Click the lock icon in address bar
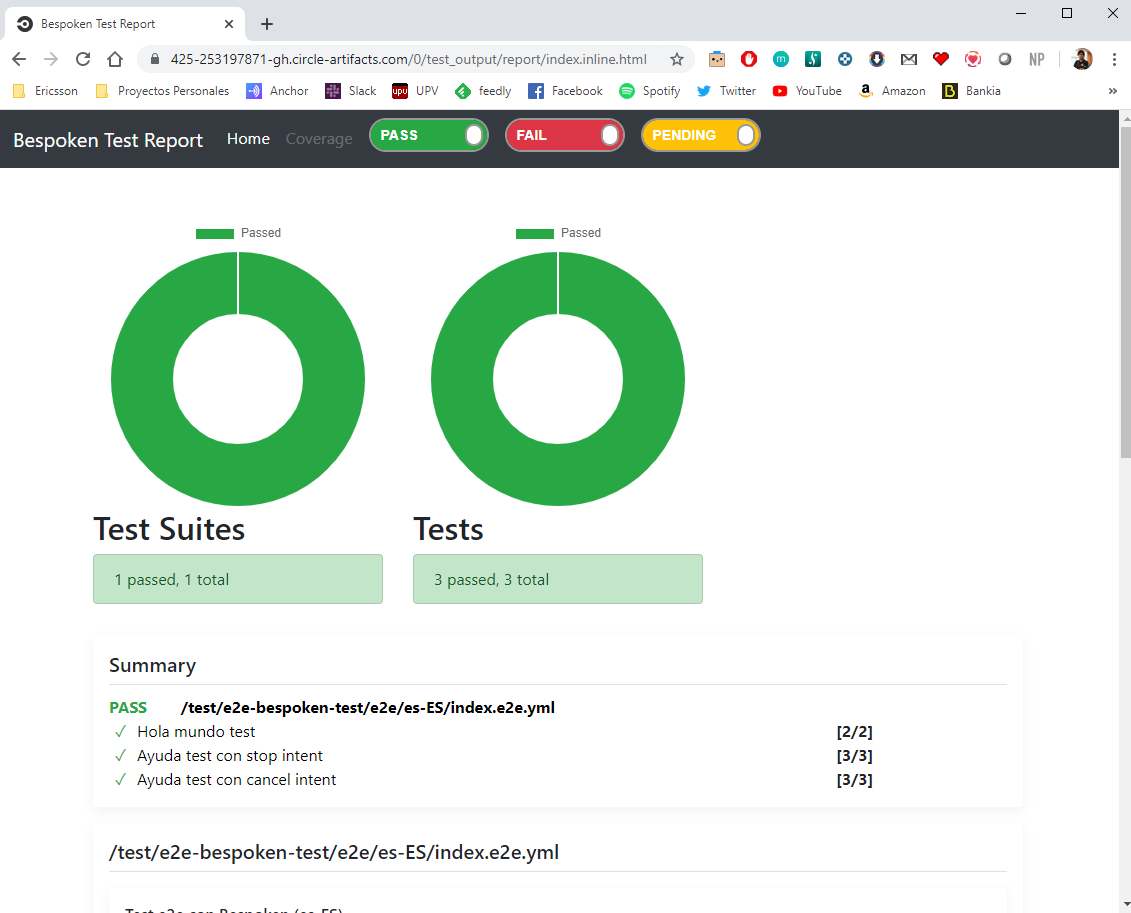Image resolution: width=1131 pixels, height=913 pixels. click(154, 59)
